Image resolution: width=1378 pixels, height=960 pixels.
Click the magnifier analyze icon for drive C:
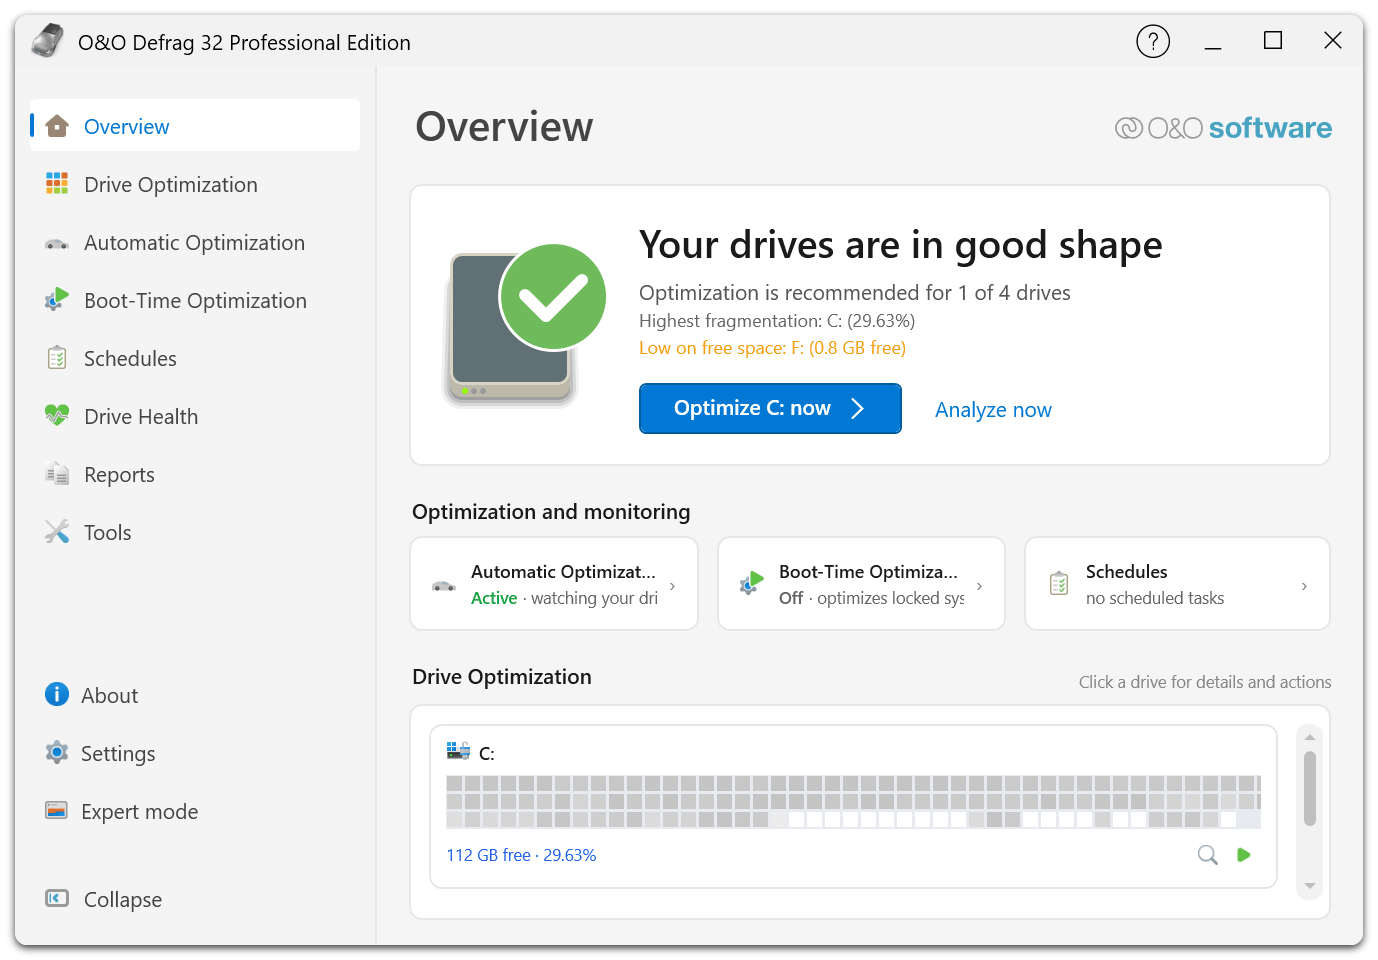[1208, 855]
